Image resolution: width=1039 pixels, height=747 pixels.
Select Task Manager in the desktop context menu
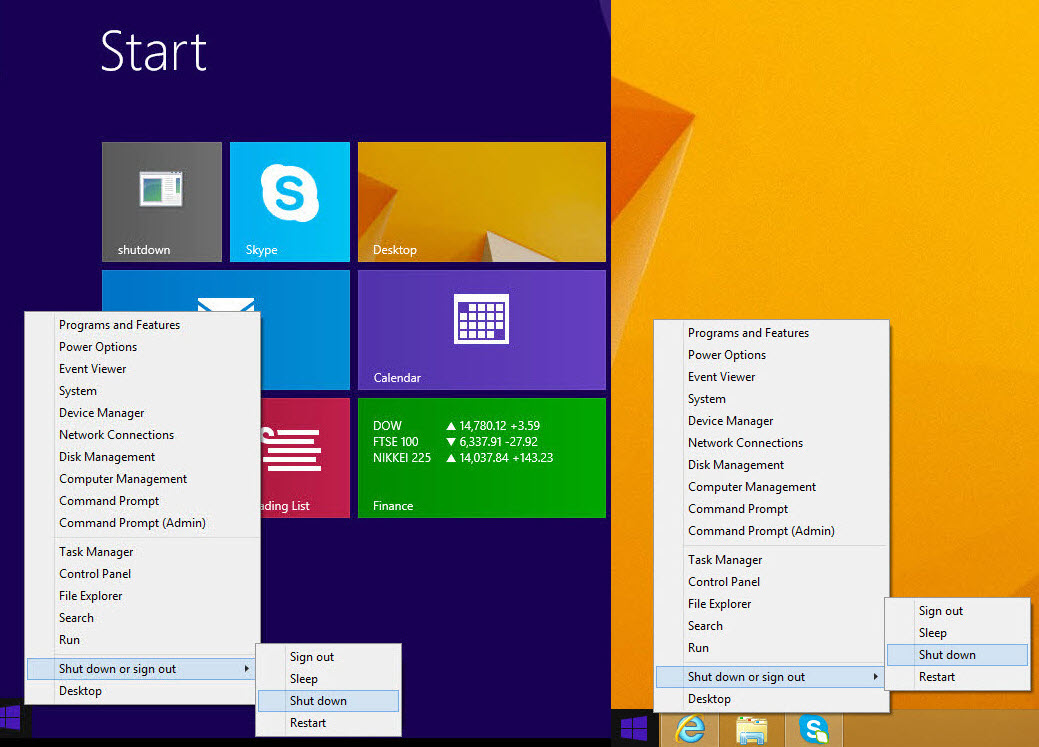click(x=725, y=560)
